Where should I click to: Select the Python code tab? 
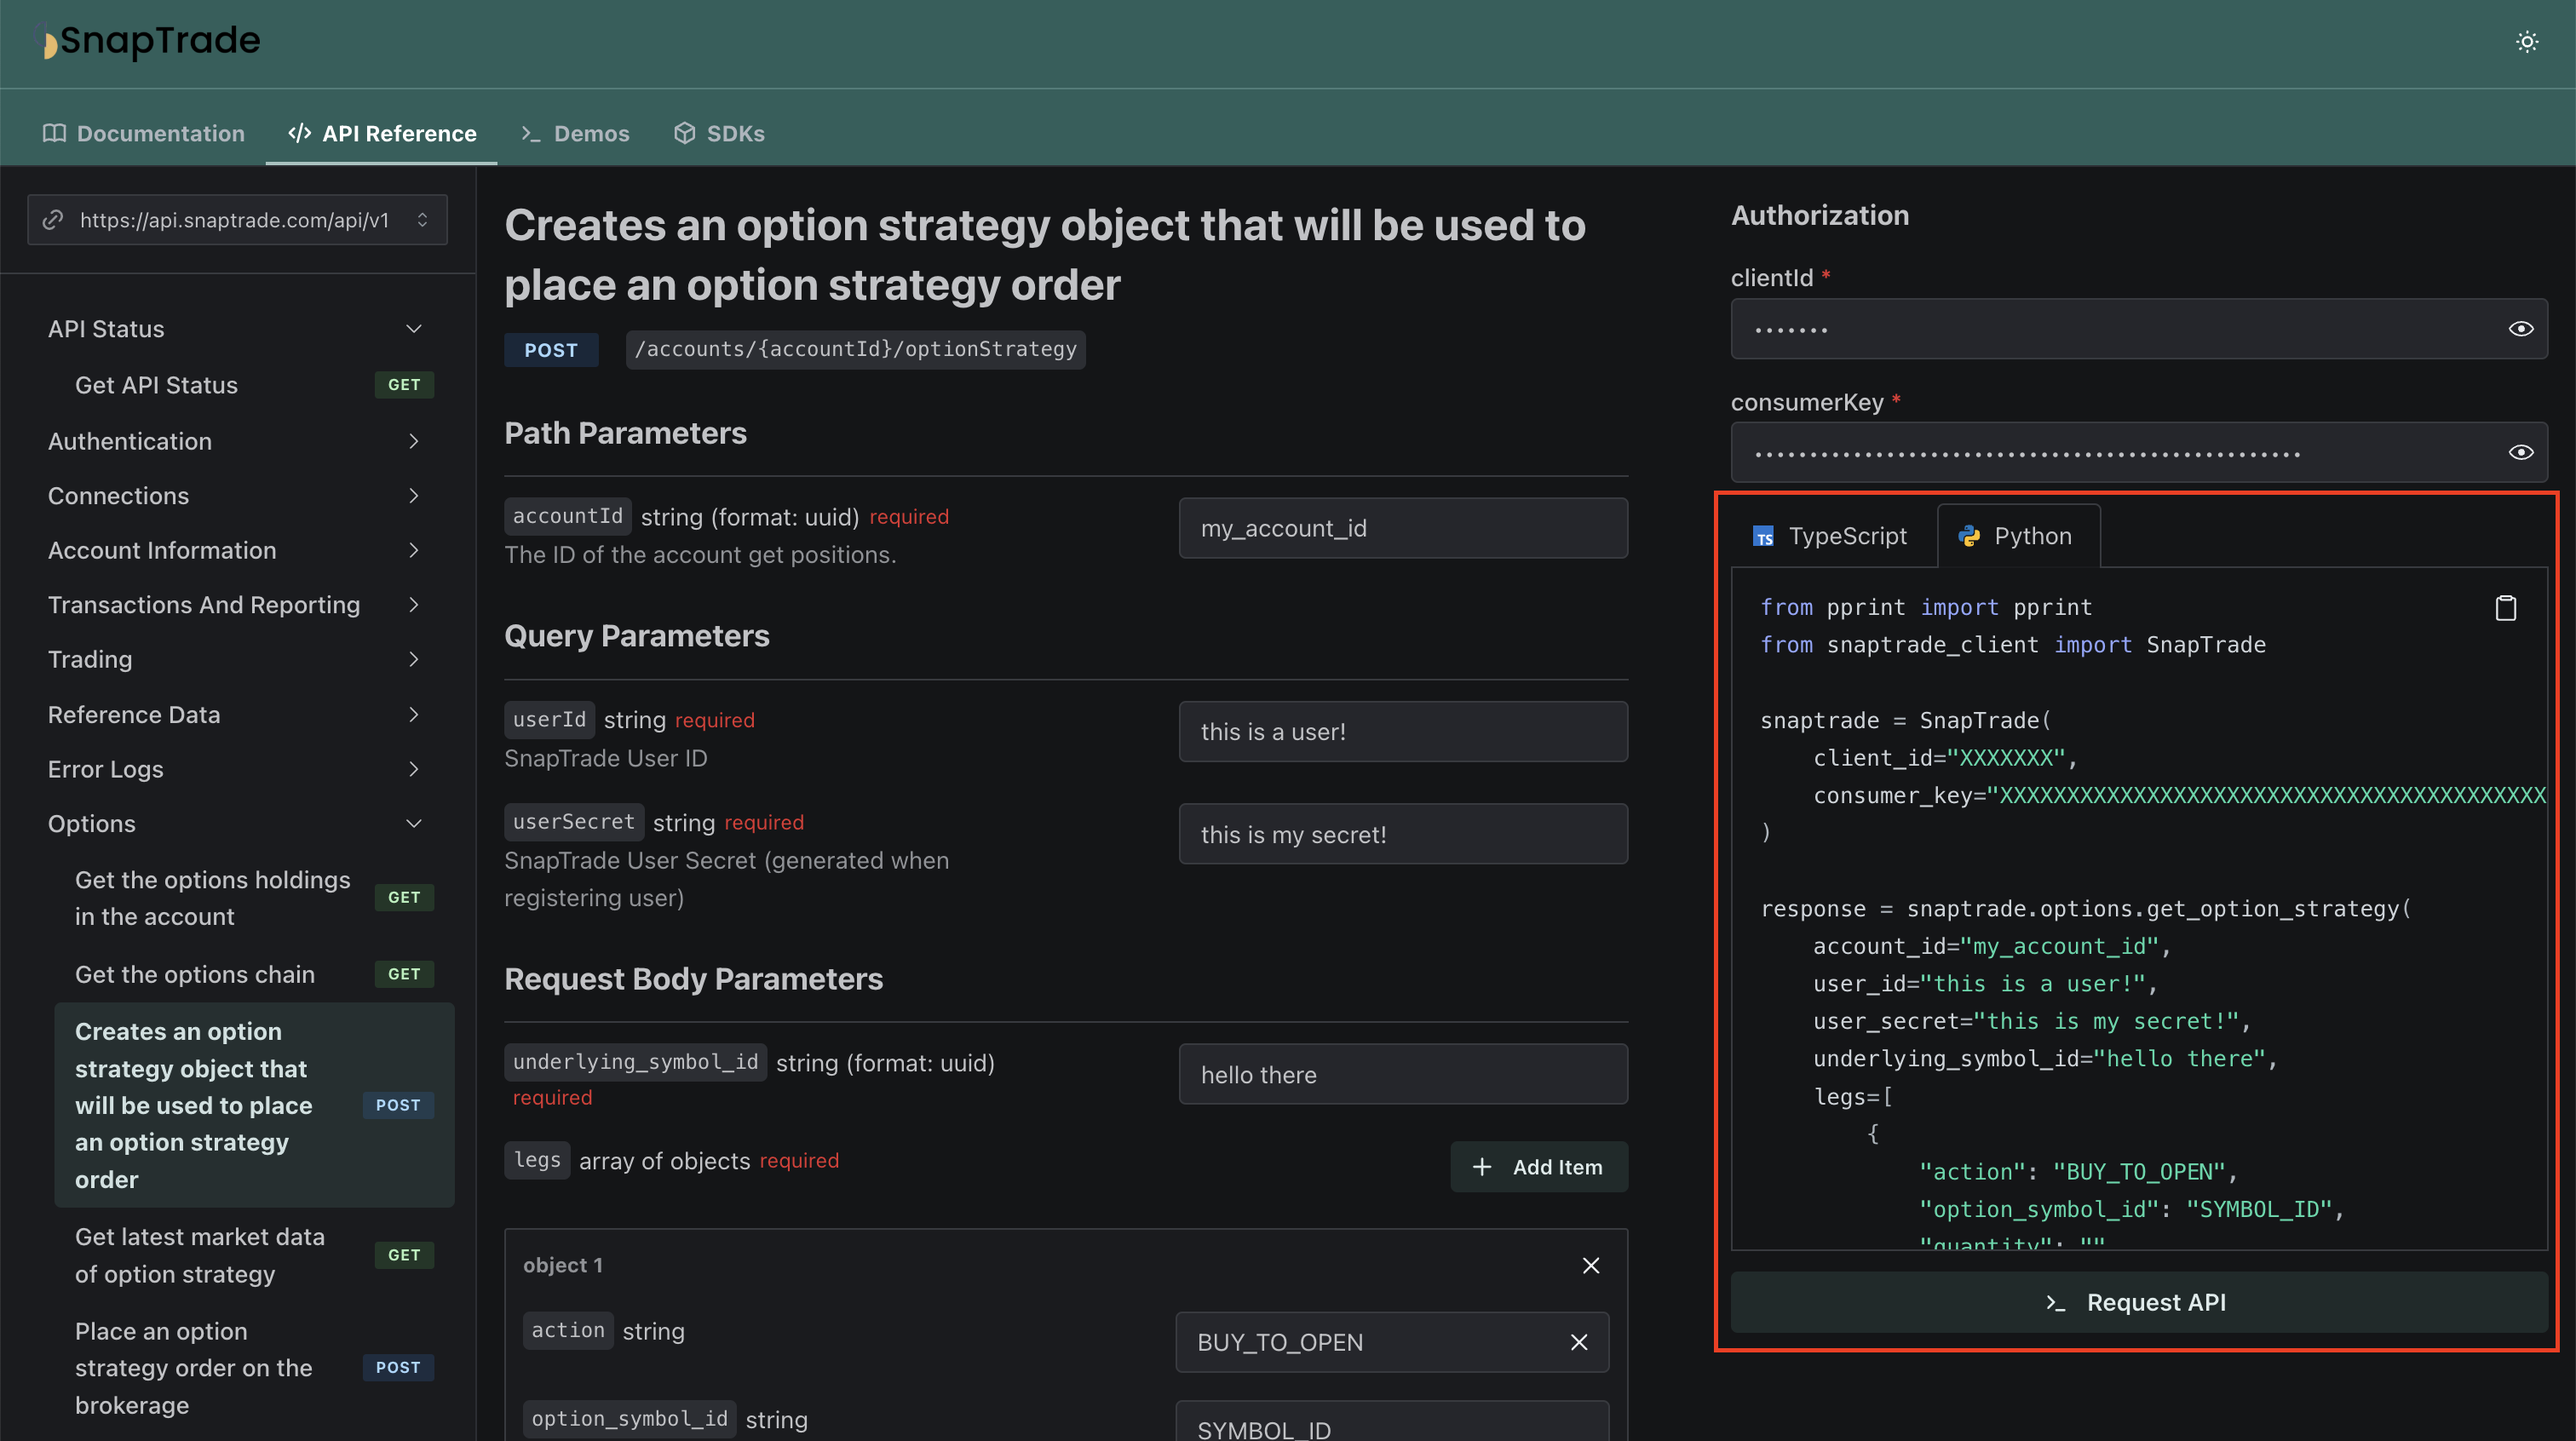(x=2016, y=536)
